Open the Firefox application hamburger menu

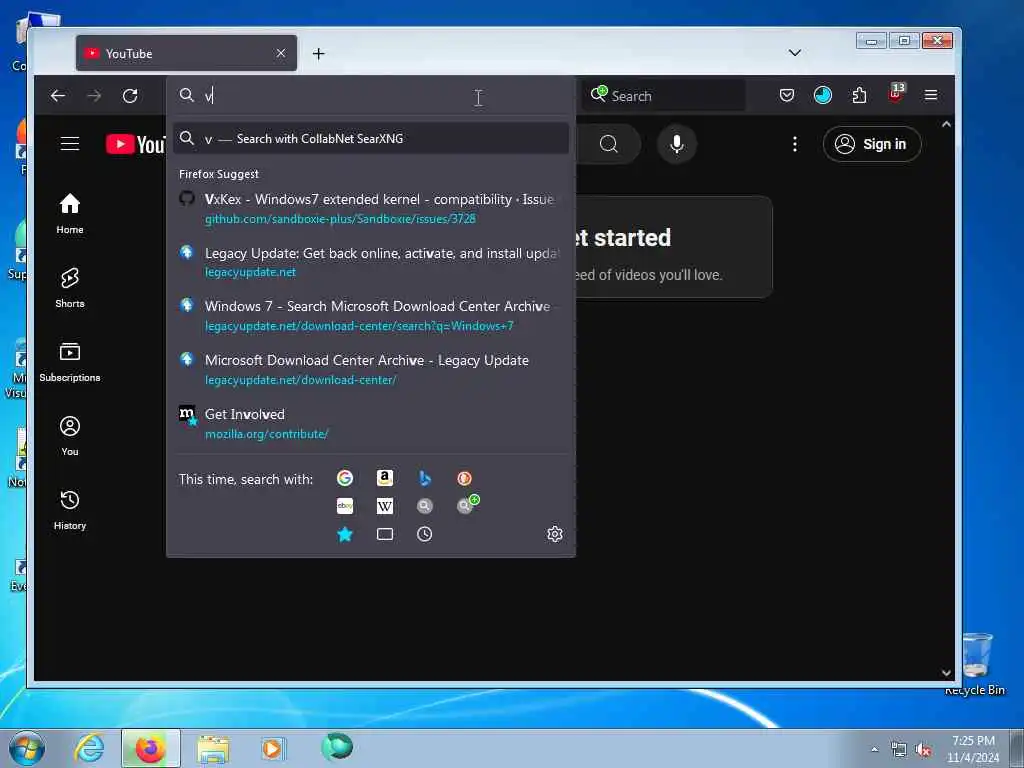[931, 95]
